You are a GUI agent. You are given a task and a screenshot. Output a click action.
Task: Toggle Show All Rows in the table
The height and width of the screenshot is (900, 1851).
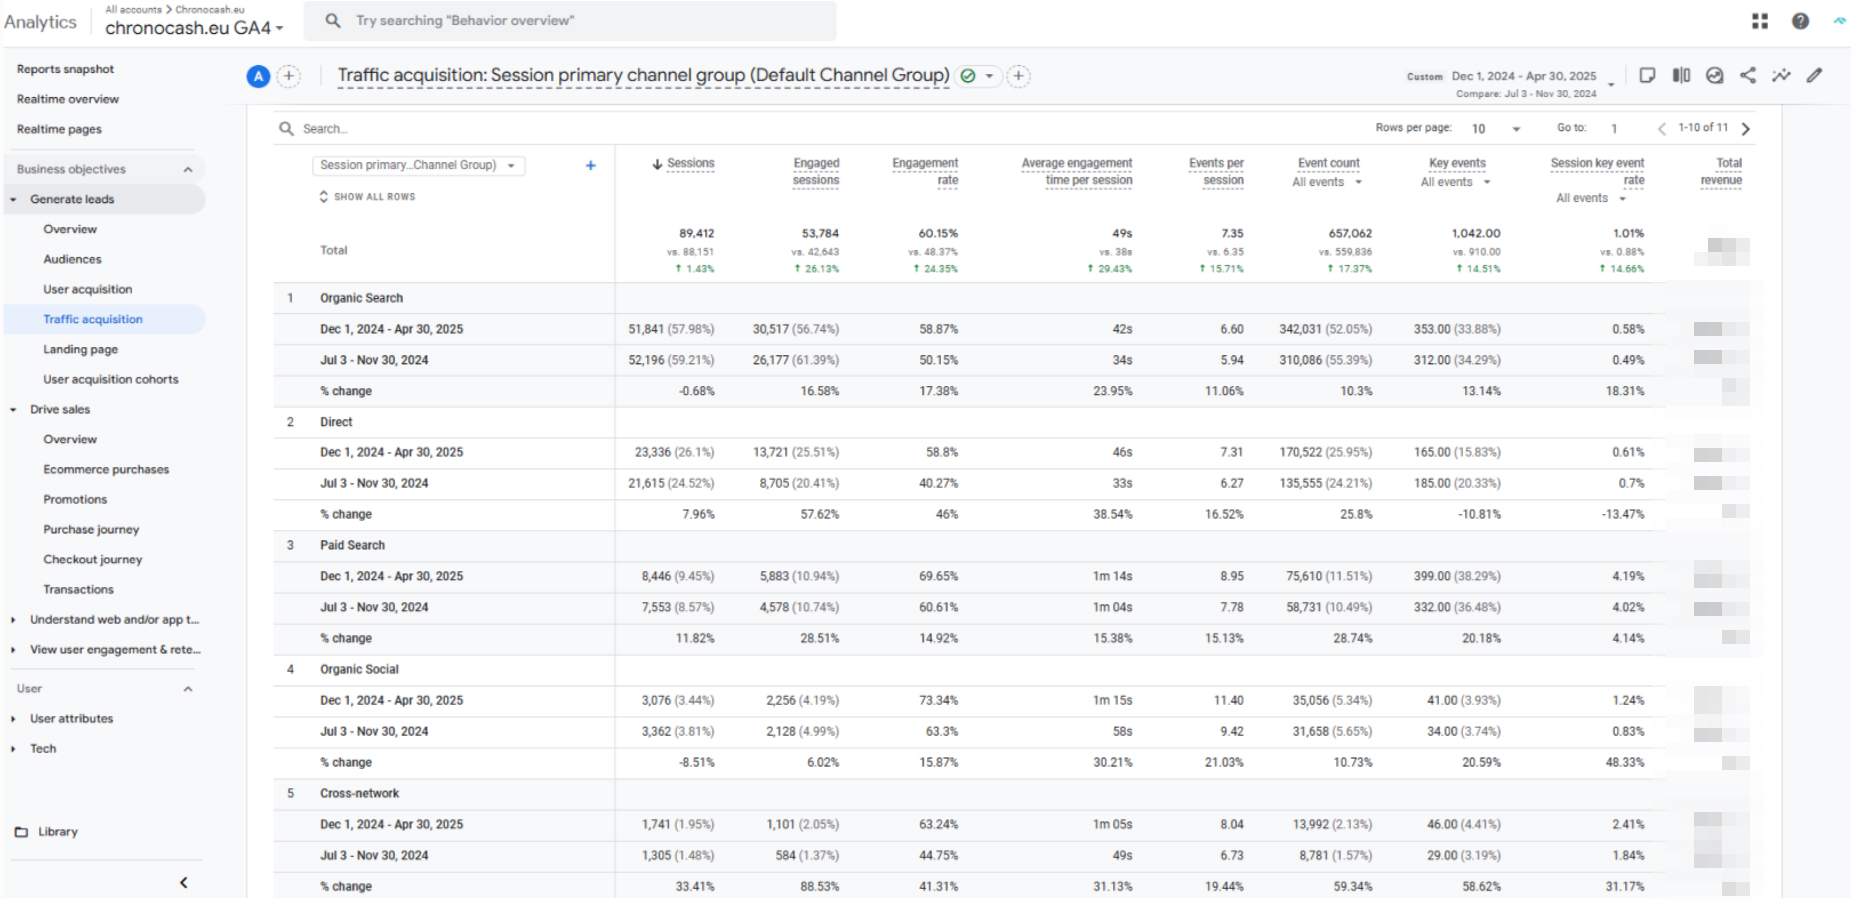point(366,197)
